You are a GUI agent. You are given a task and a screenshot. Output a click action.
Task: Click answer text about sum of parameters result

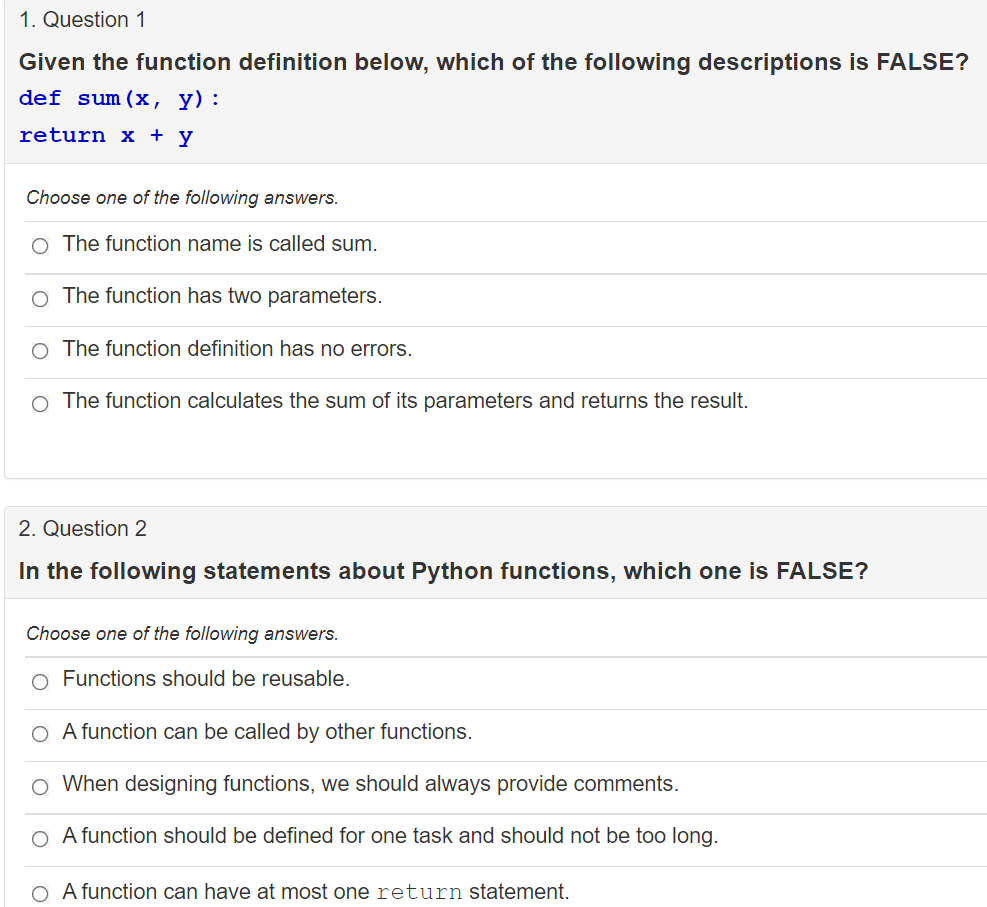(x=405, y=401)
